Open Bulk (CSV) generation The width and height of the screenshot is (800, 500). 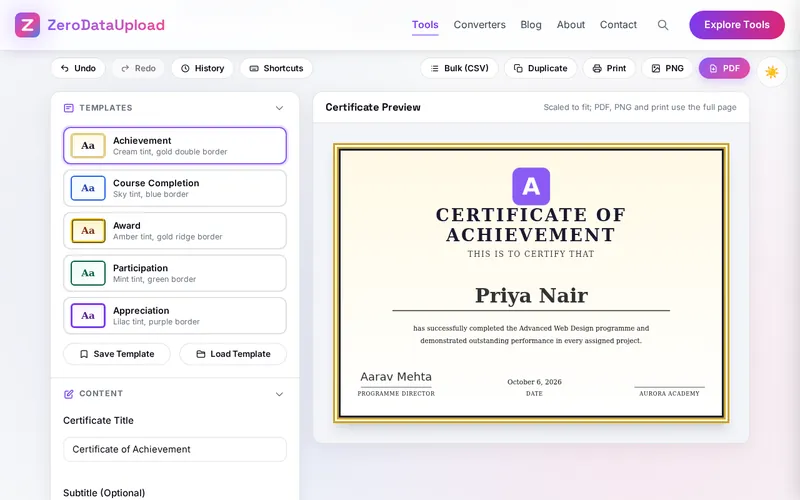[459, 68]
